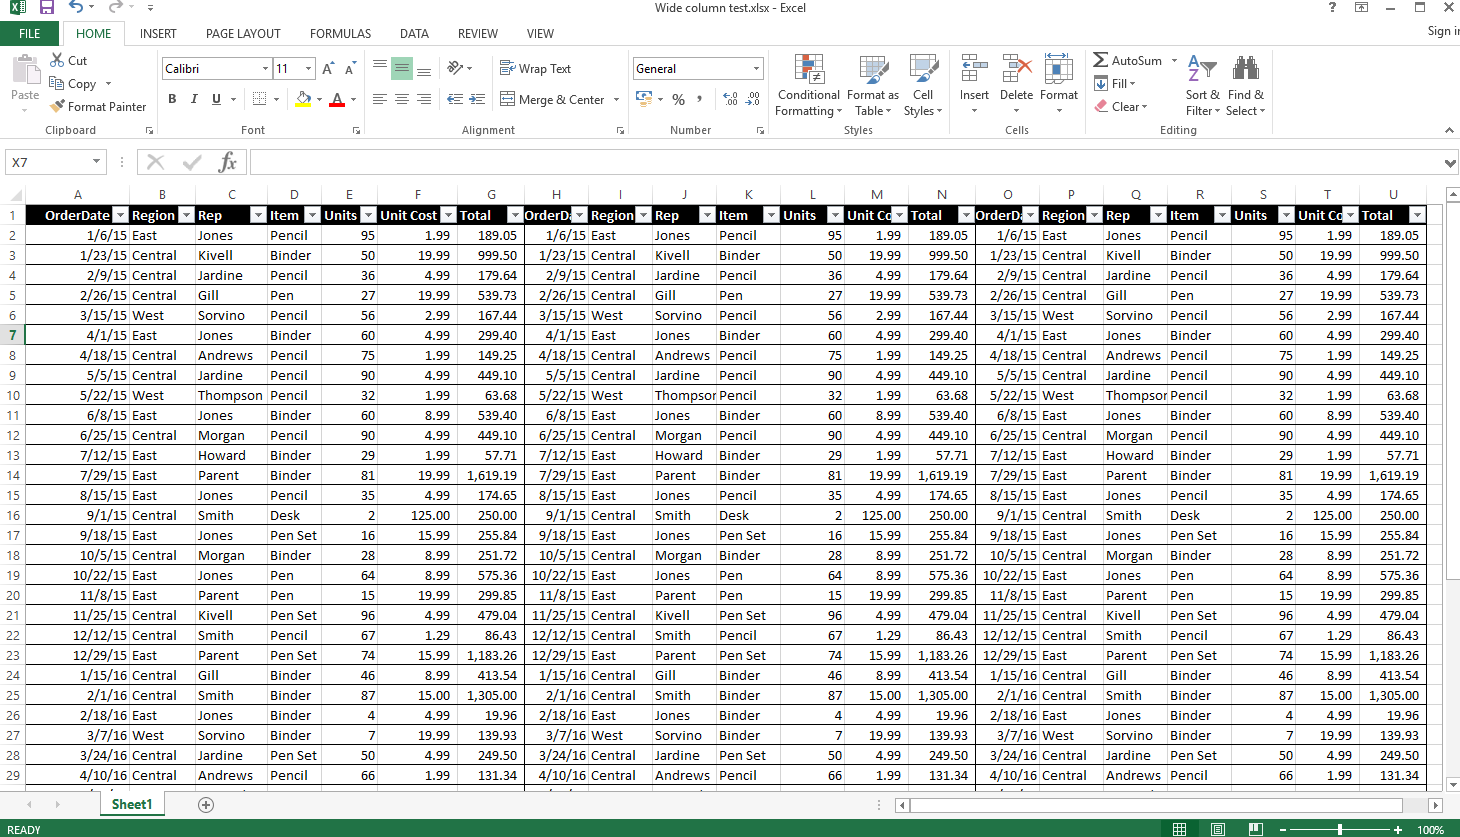
Task: Open the FILE menu
Action: click(29, 33)
